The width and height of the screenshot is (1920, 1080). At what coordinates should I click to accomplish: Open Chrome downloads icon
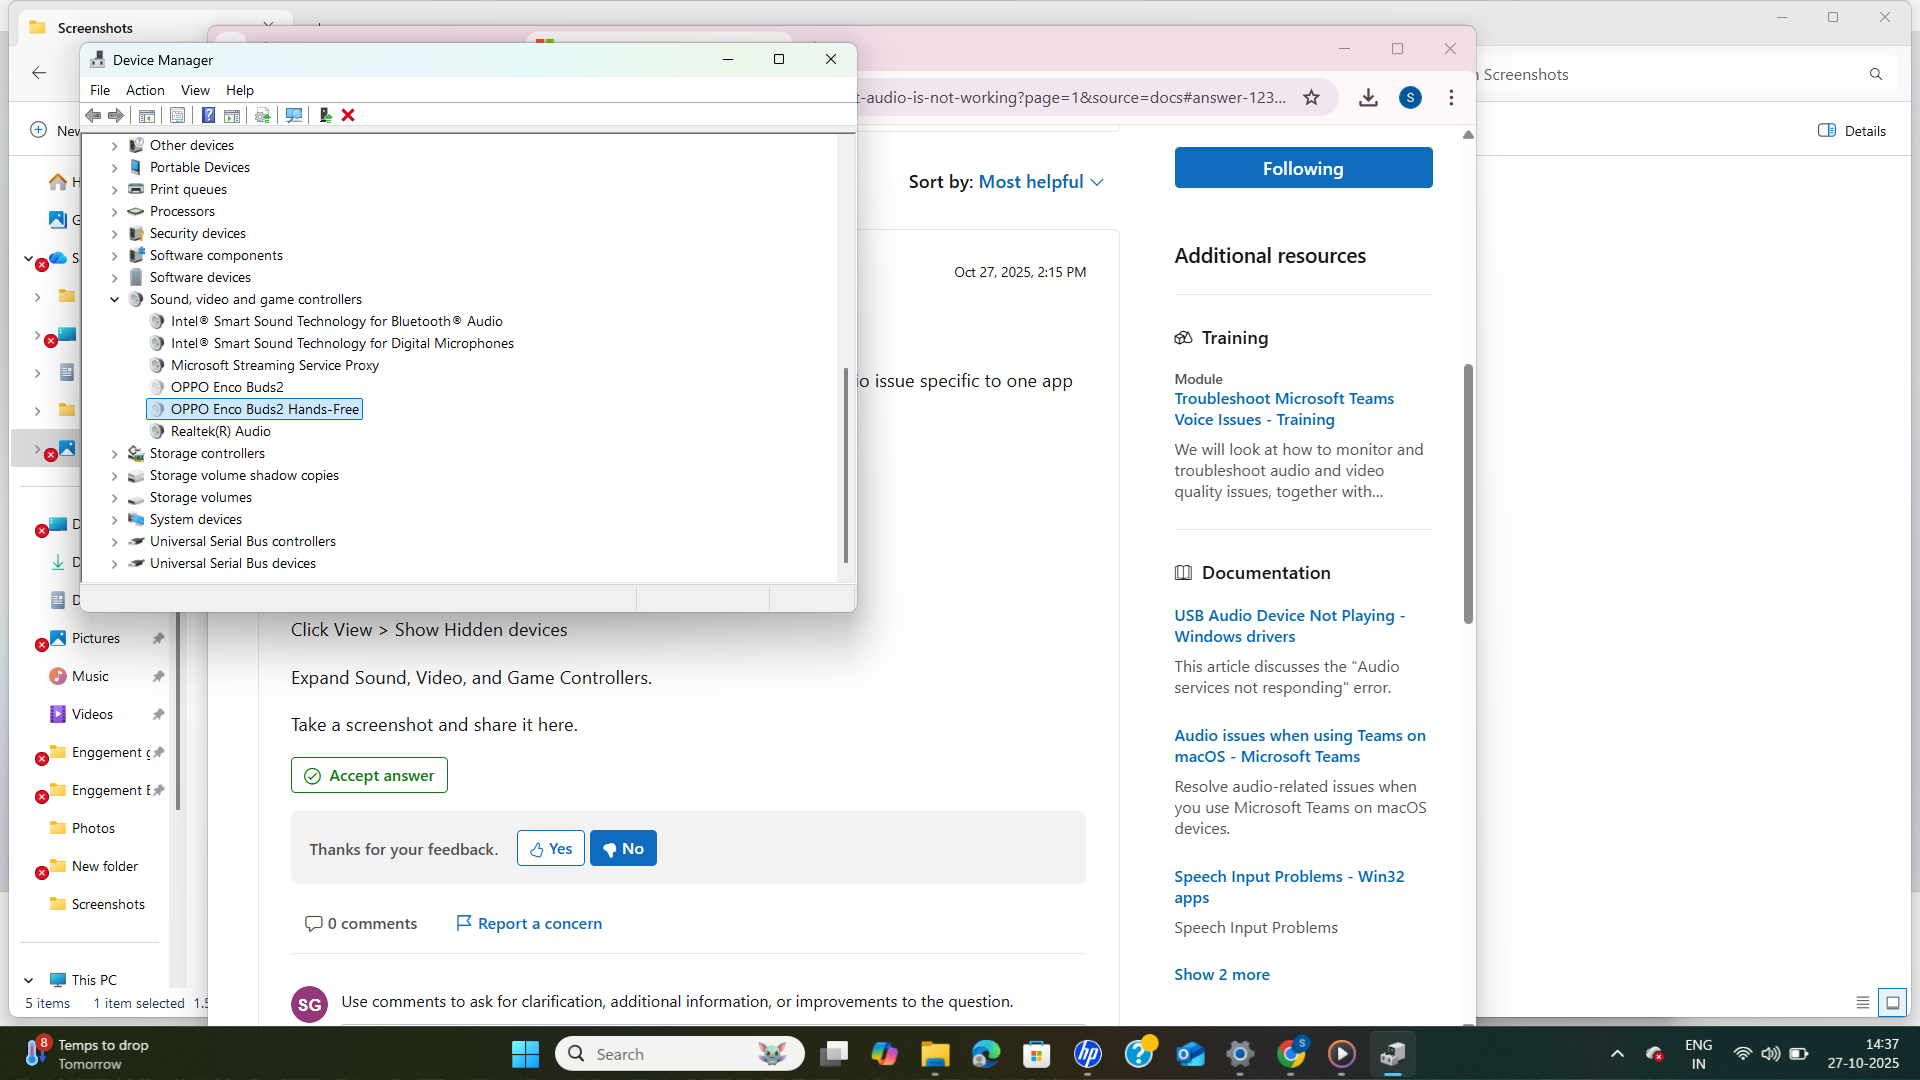1368,97
